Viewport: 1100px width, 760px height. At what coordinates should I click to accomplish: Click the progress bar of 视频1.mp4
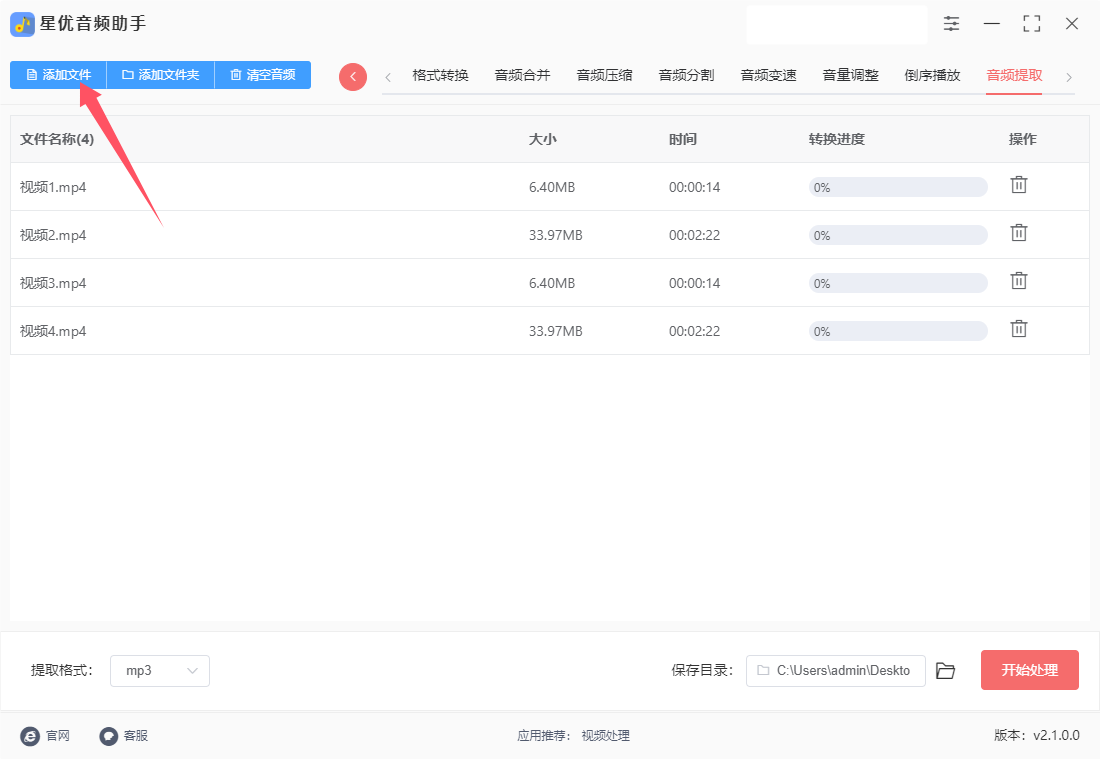pyautogui.click(x=898, y=187)
